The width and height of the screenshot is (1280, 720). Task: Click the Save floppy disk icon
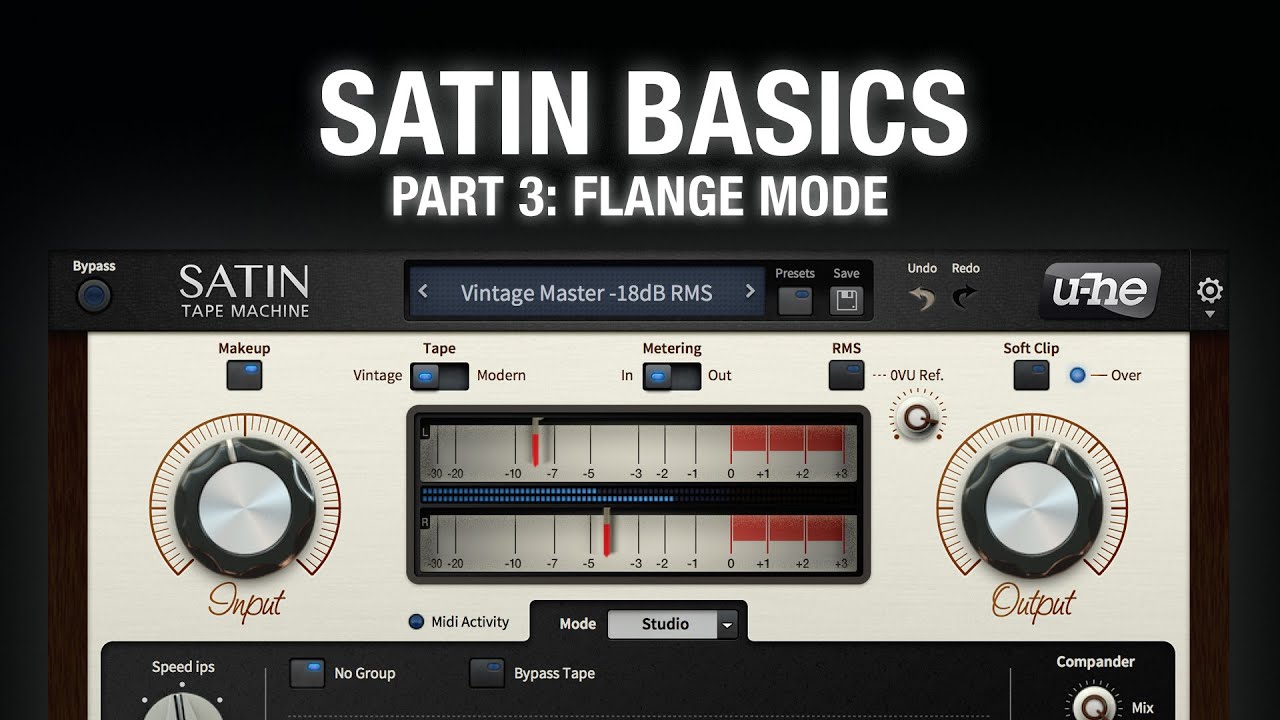tap(847, 300)
